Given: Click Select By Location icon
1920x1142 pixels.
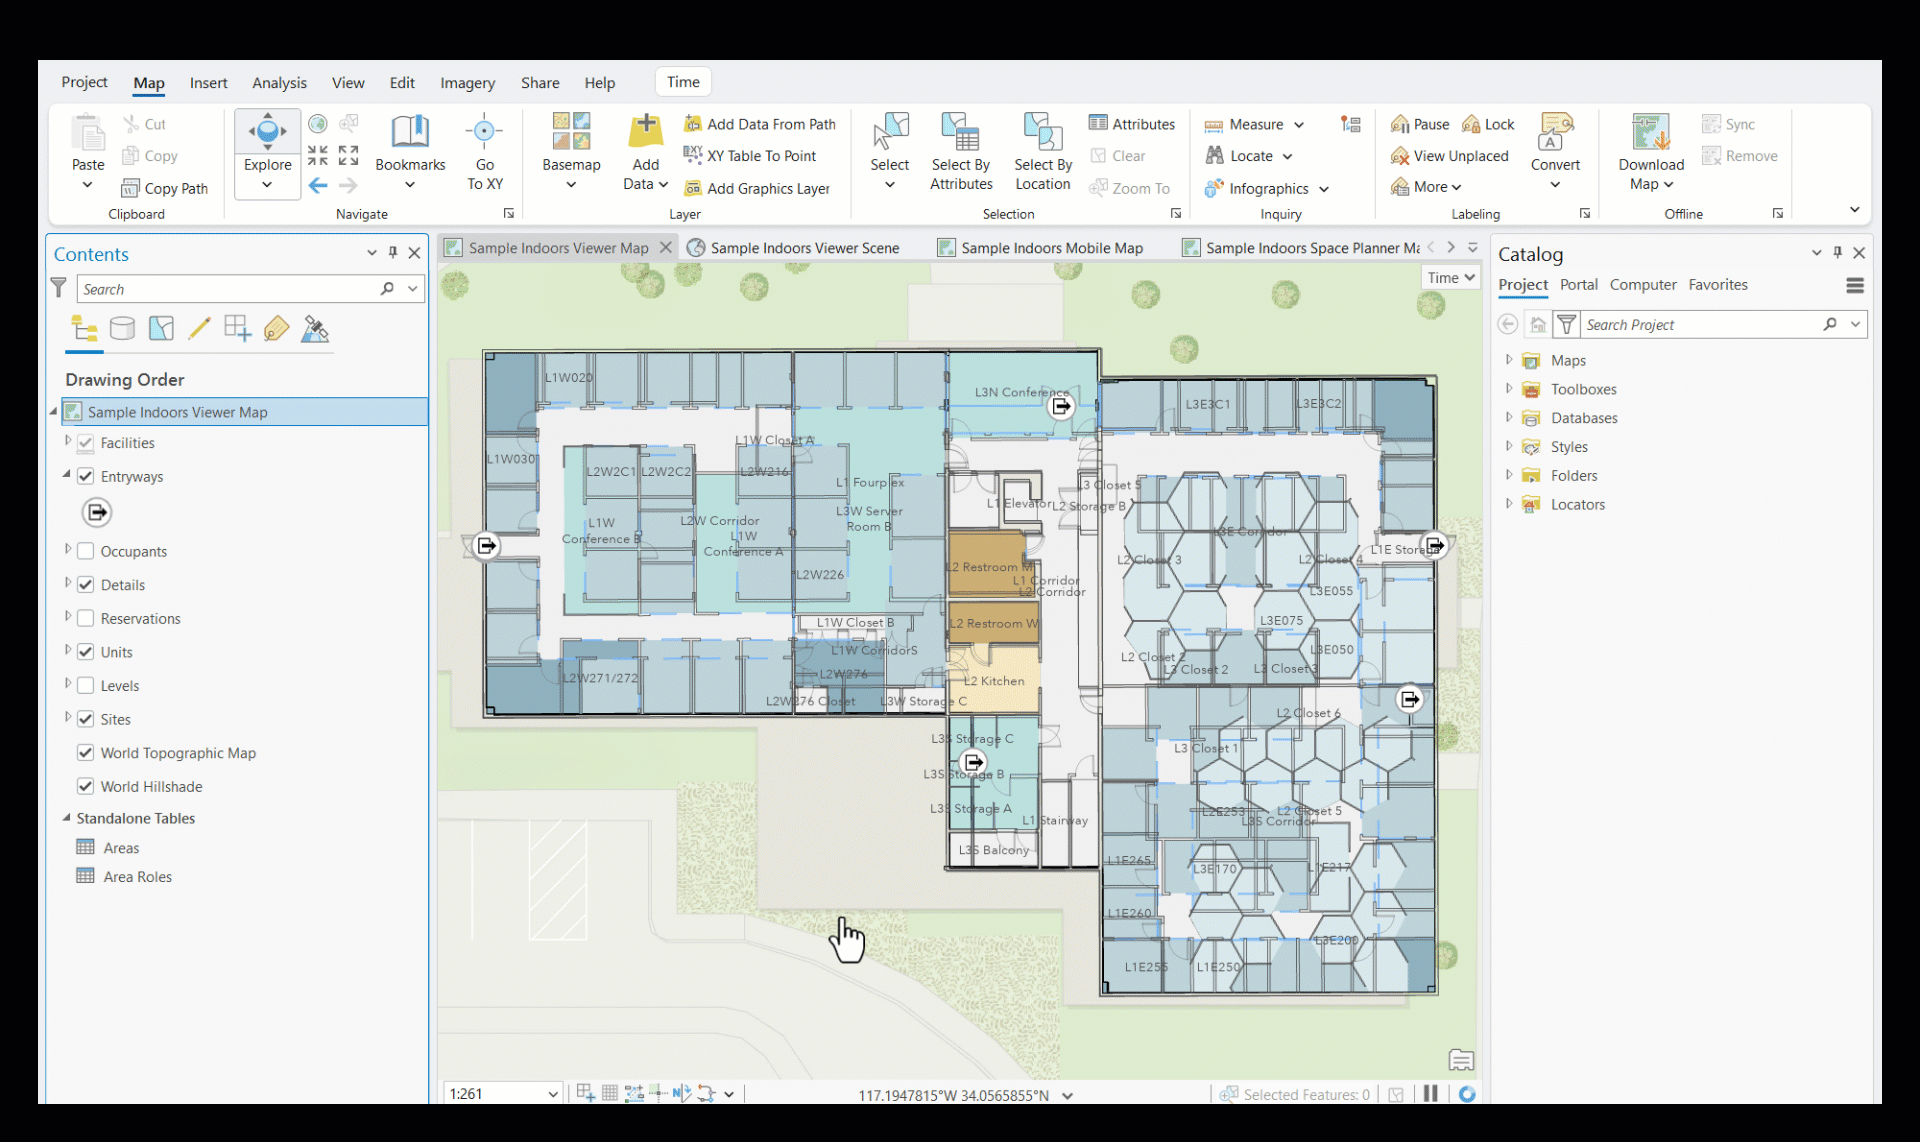Looking at the screenshot, I should pos(1042,133).
